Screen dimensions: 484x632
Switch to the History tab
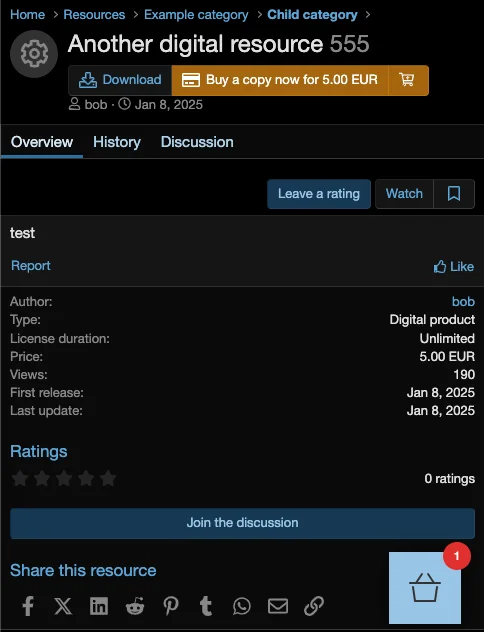[117, 142]
